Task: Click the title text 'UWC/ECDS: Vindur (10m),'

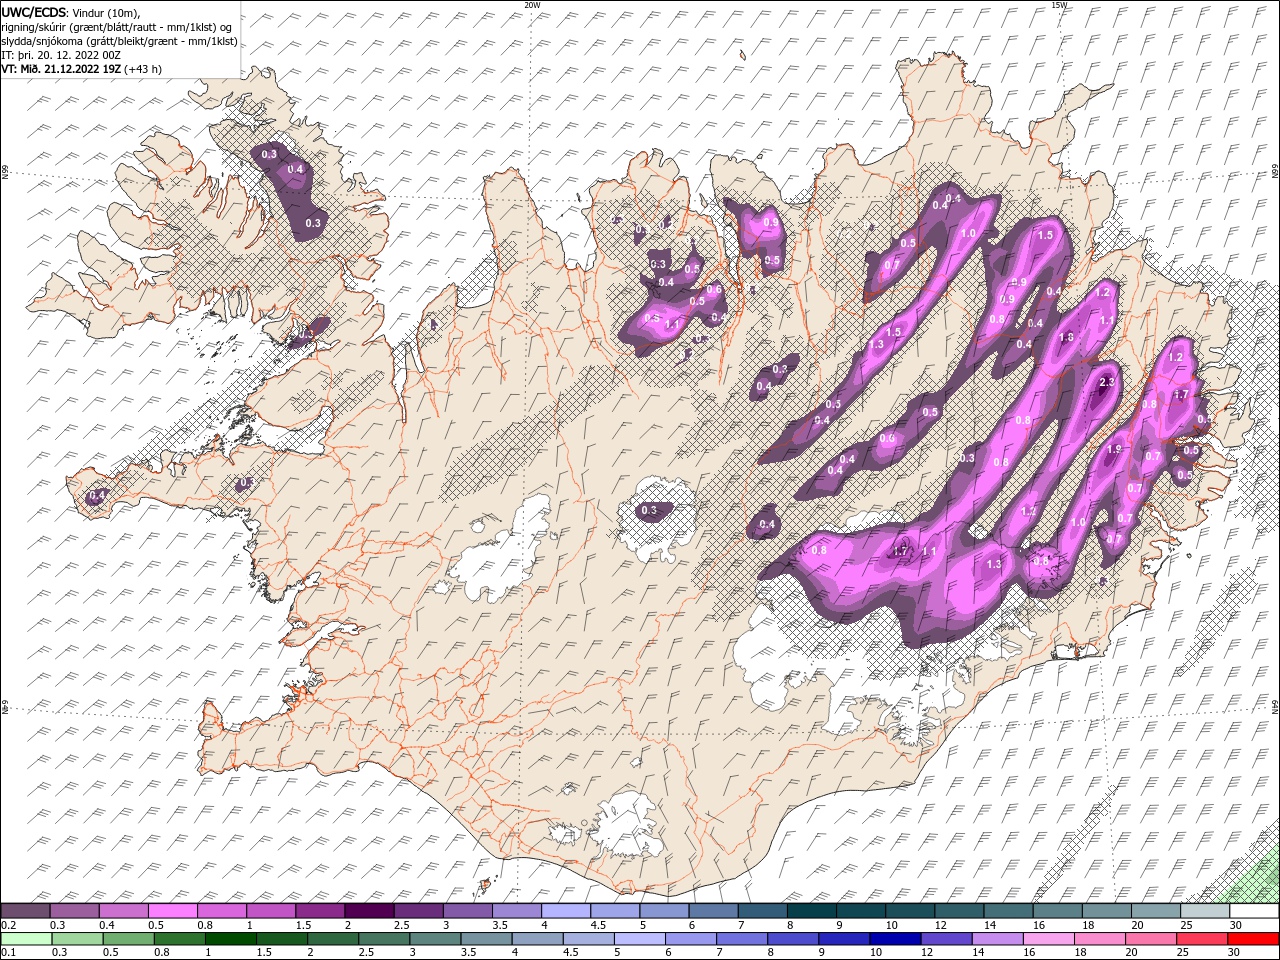Action: coord(71,12)
